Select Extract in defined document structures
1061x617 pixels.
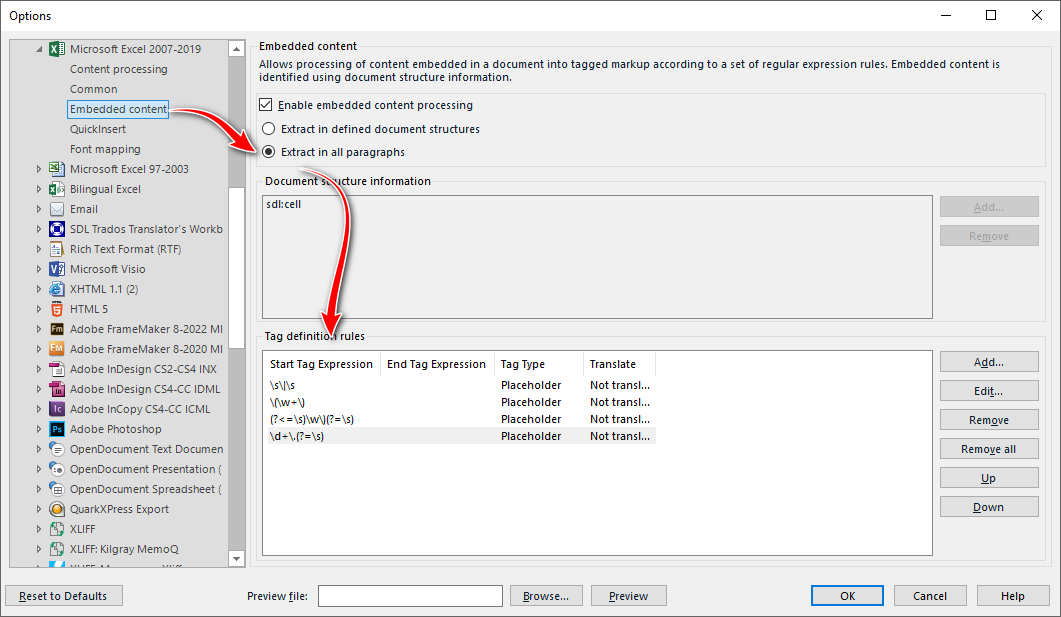pyautogui.click(x=267, y=128)
